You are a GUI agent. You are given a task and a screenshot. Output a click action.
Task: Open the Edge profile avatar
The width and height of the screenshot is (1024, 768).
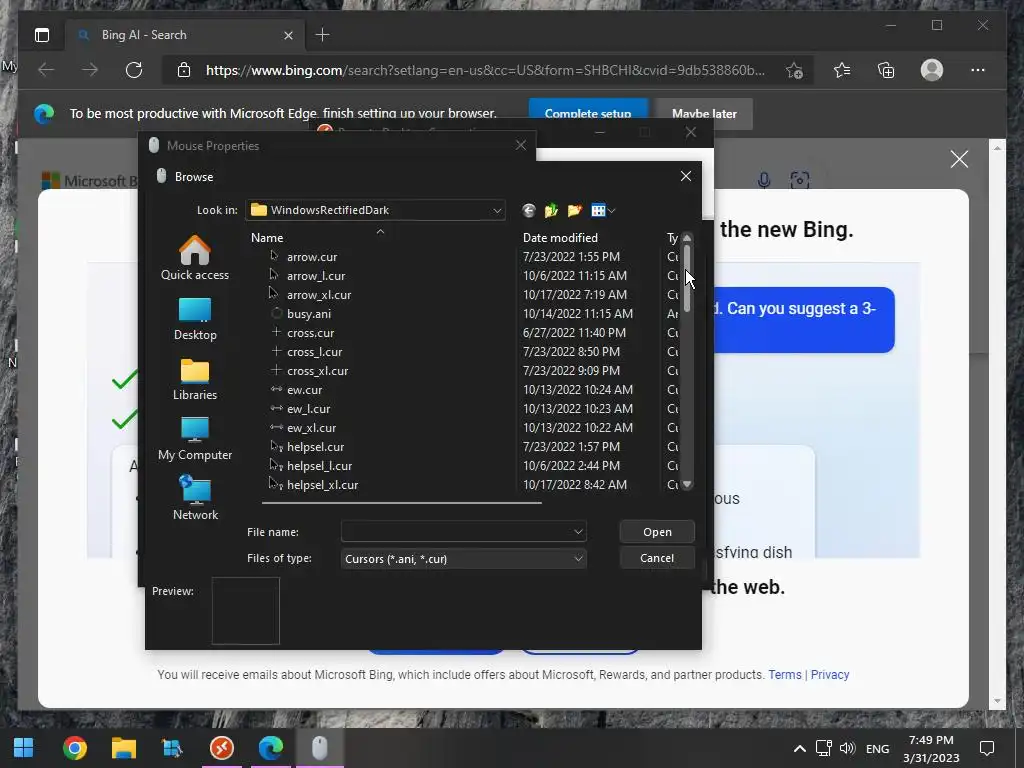[x=932, y=70]
